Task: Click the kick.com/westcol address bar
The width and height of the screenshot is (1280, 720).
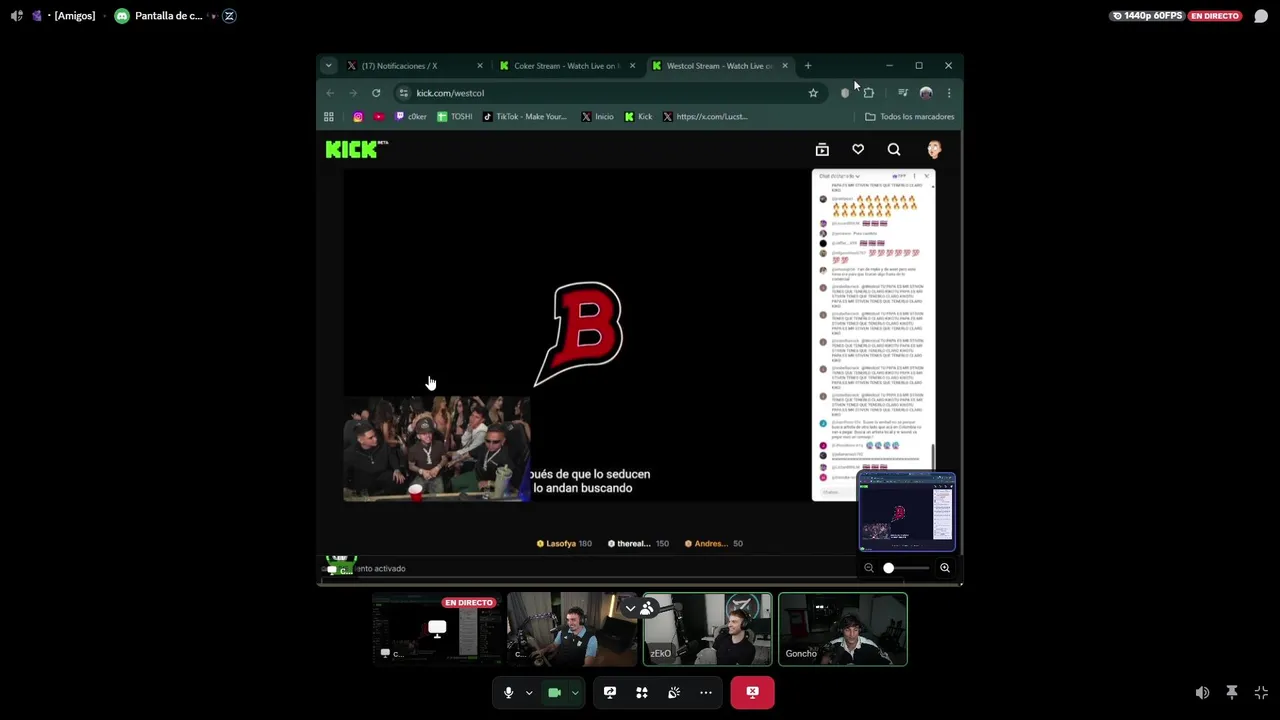Action: point(610,93)
